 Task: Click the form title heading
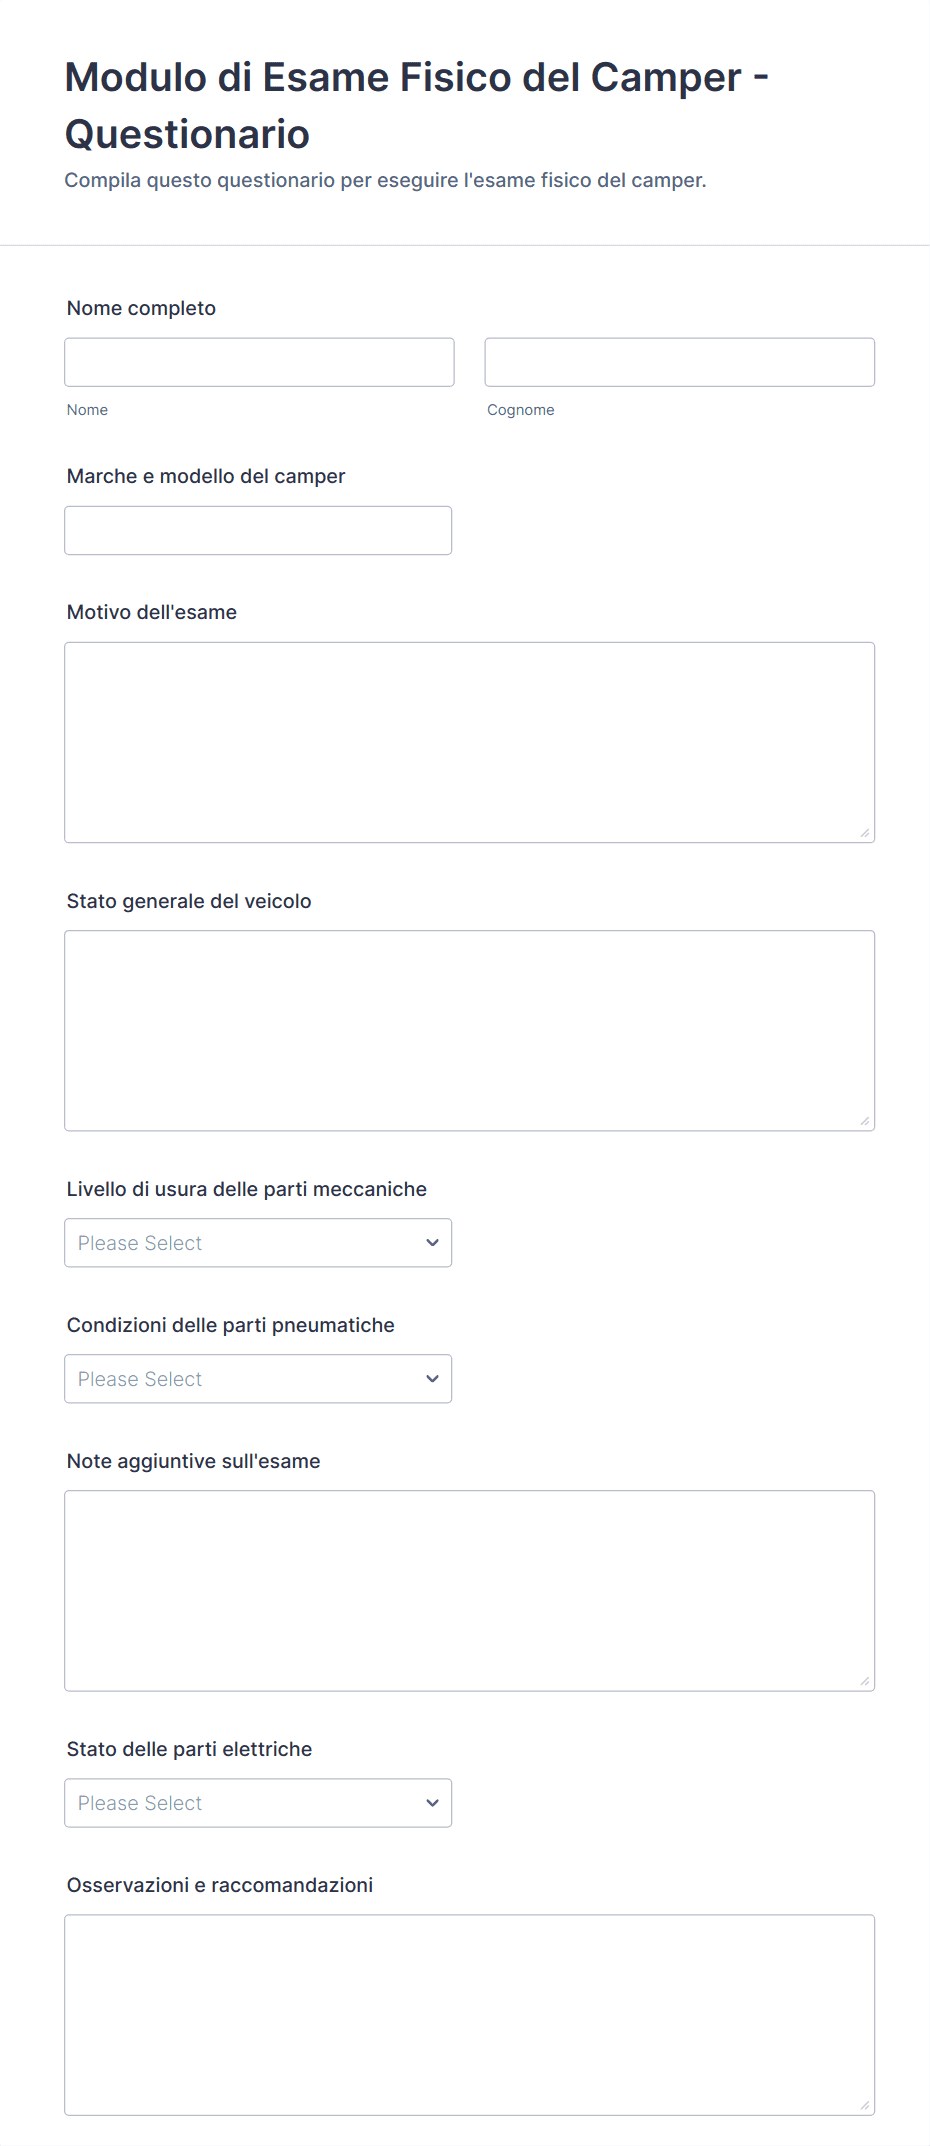tap(416, 105)
